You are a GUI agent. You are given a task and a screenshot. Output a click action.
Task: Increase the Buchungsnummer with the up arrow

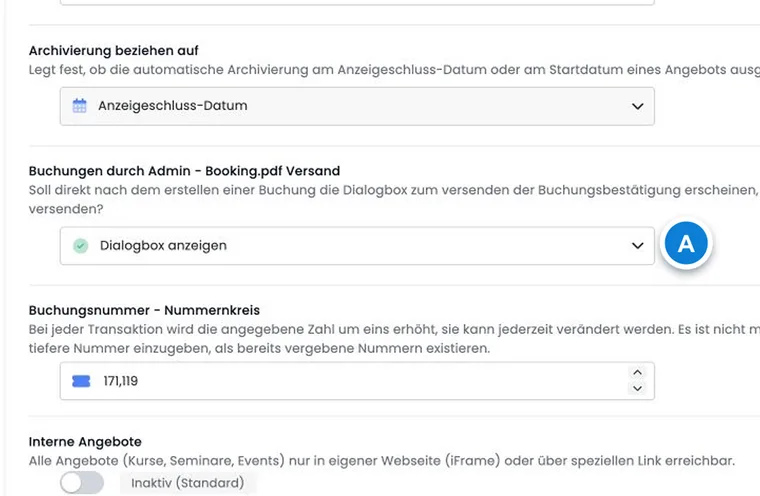pyautogui.click(x=637, y=372)
